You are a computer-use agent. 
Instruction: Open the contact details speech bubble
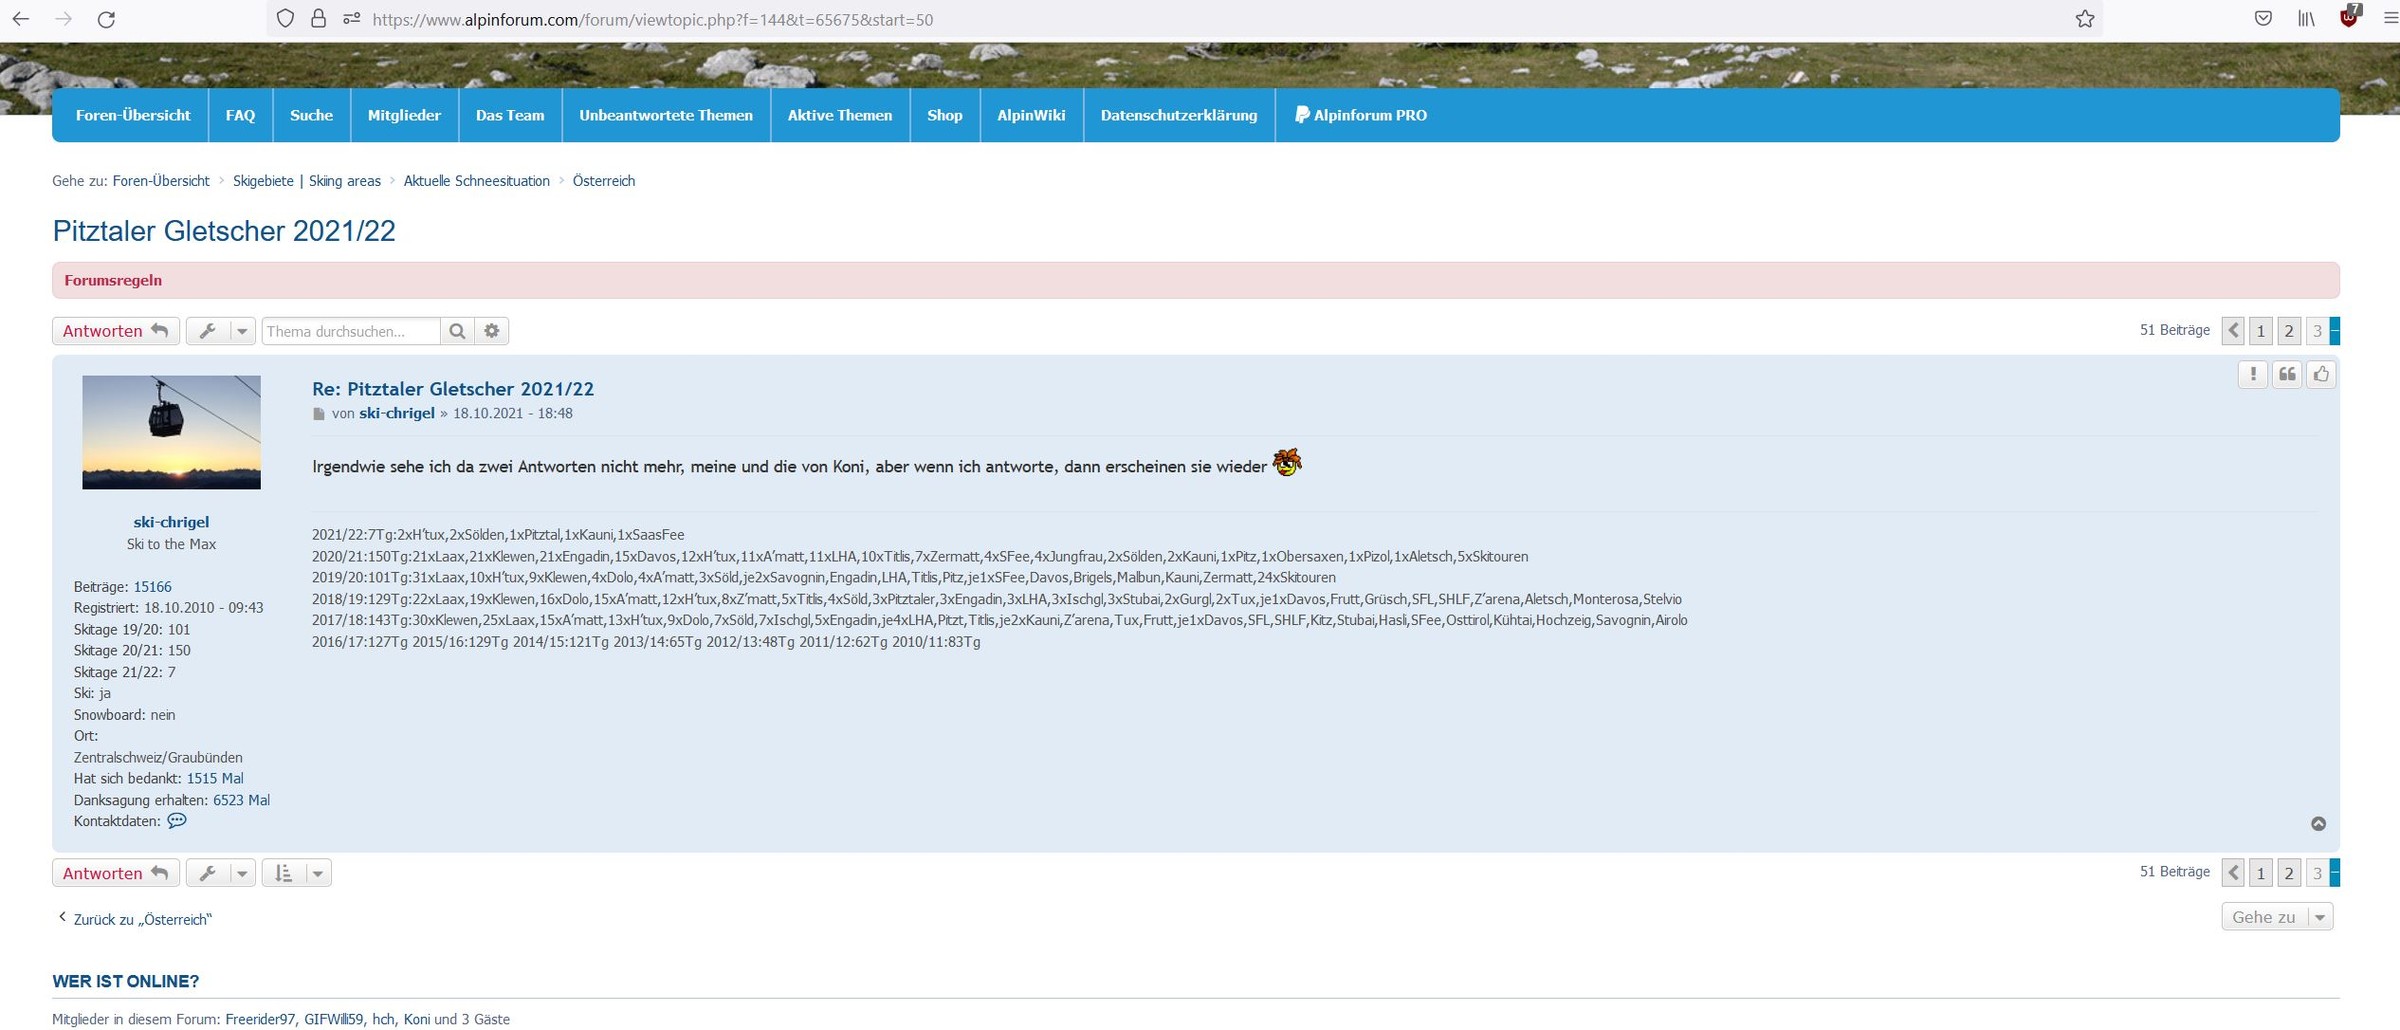click(x=177, y=821)
